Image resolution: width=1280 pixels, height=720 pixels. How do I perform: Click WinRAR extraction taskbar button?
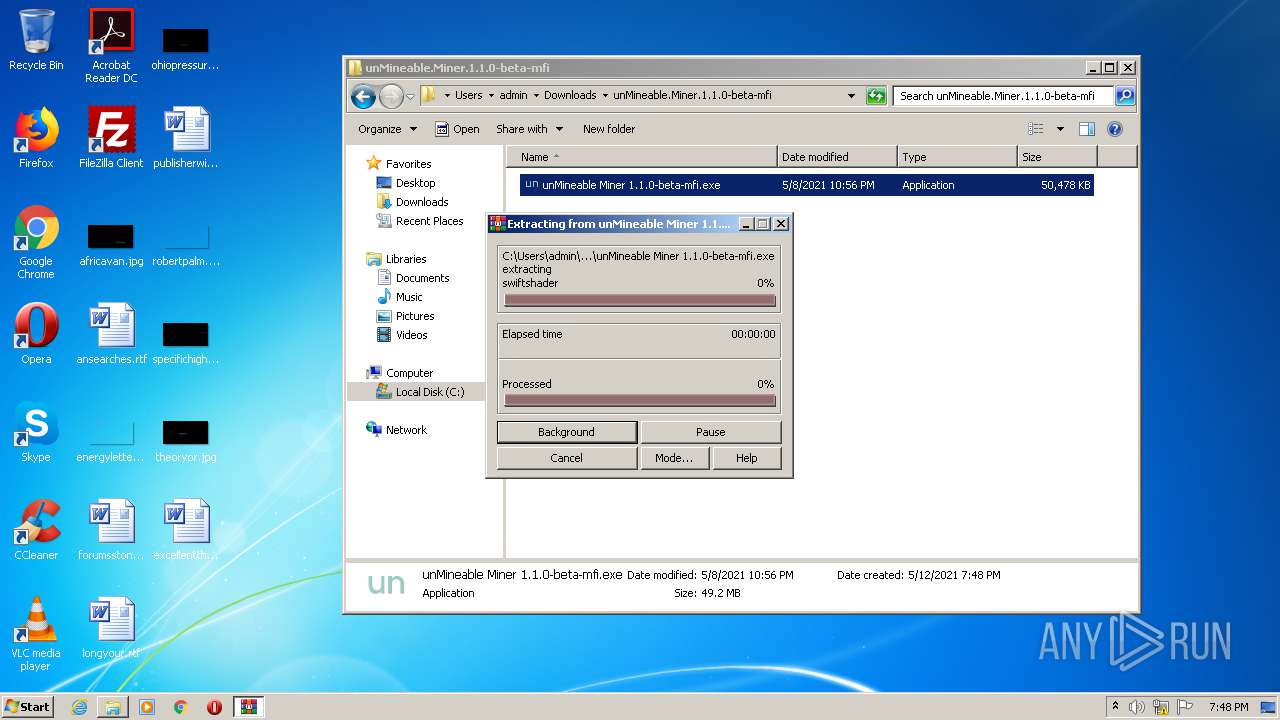tap(248, 707)
